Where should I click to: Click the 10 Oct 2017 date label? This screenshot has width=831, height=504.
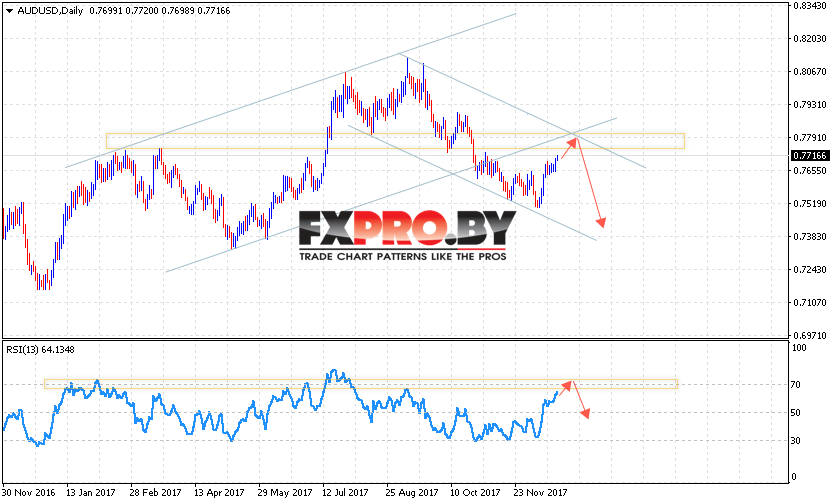(x=475, y=493)
